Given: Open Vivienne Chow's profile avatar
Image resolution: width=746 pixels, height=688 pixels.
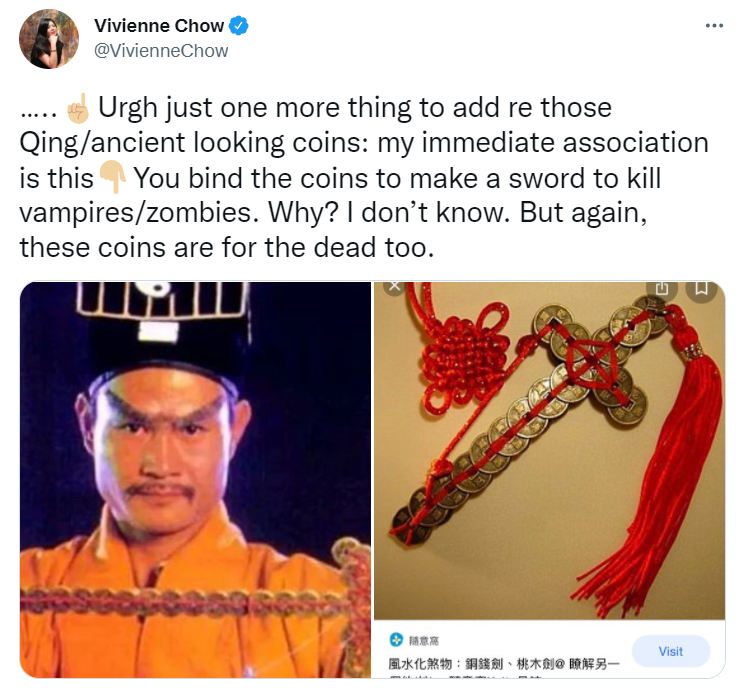Looking at the screenshot, I should pyautogui.click(x=49, y=39).
